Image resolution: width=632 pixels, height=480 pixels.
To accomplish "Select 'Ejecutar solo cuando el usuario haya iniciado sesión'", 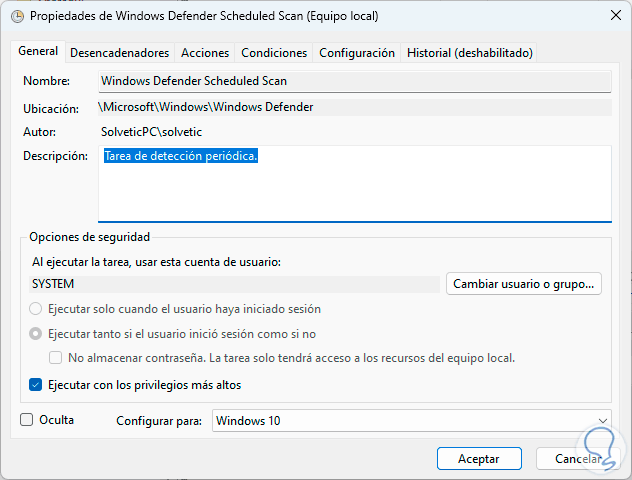I will pos(37,309).
